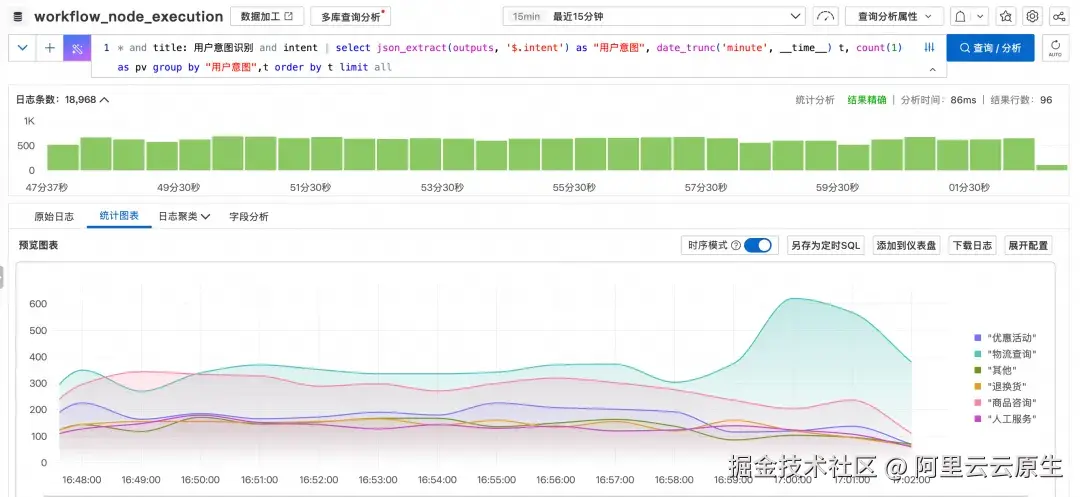
Task: Click the last short green histogram bar
Action: click(x=1052, y=167)
